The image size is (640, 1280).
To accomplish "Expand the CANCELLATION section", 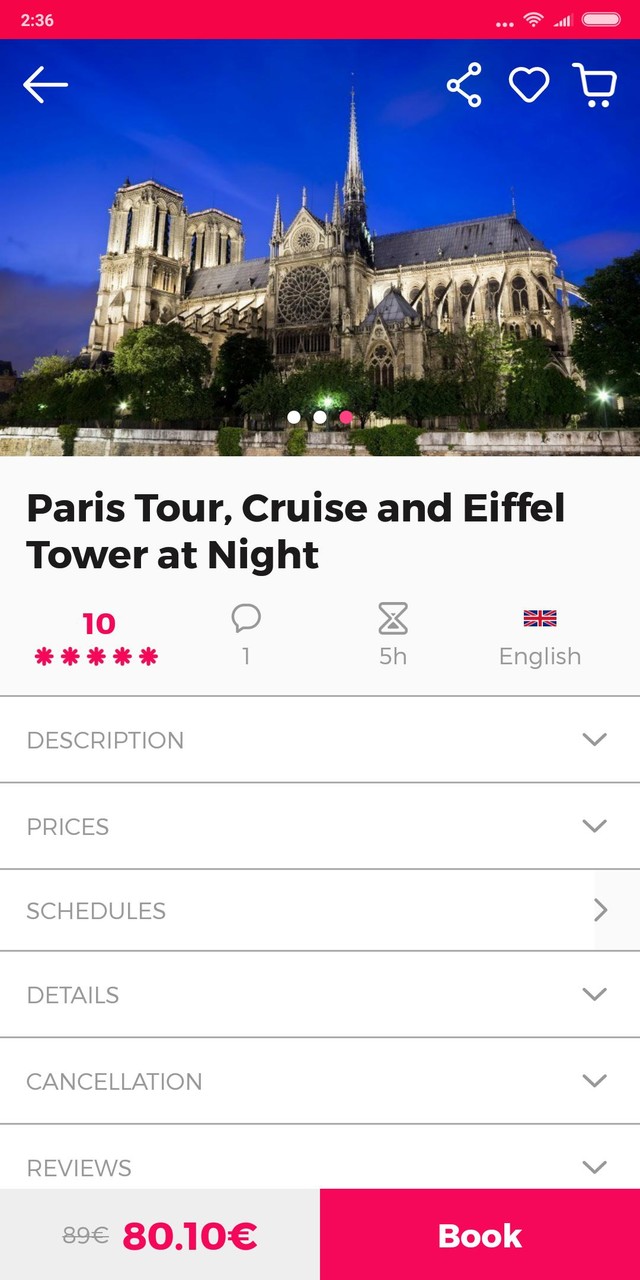I will (320, 1081).
